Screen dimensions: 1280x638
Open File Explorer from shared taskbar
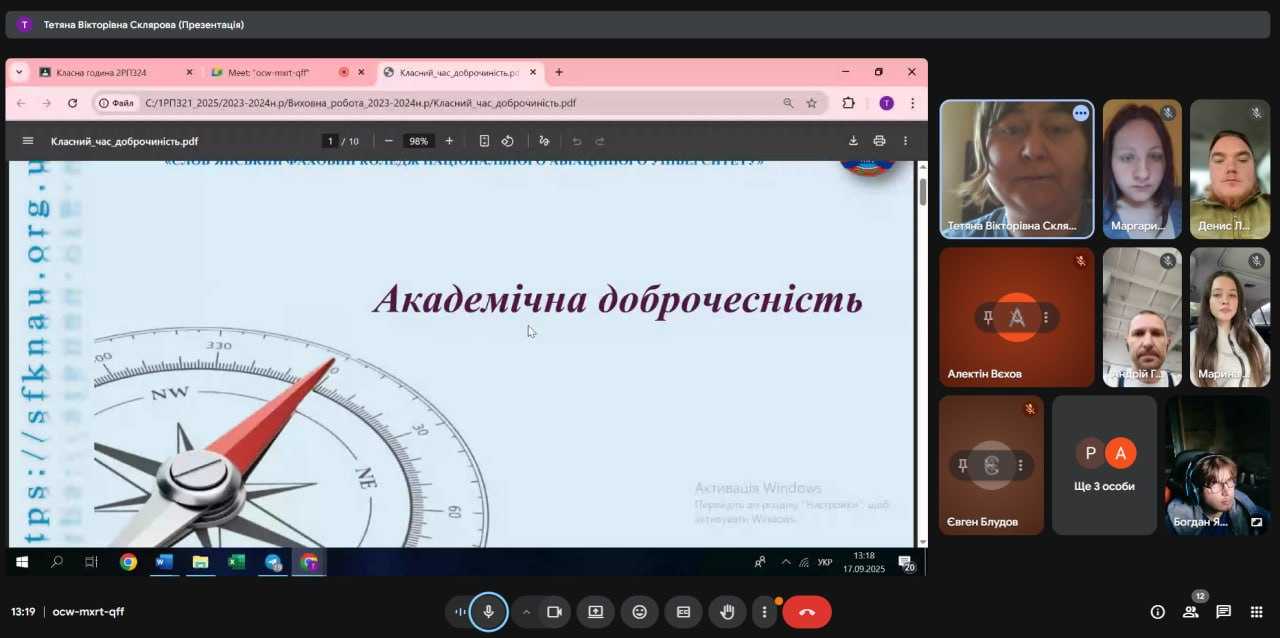200,562
